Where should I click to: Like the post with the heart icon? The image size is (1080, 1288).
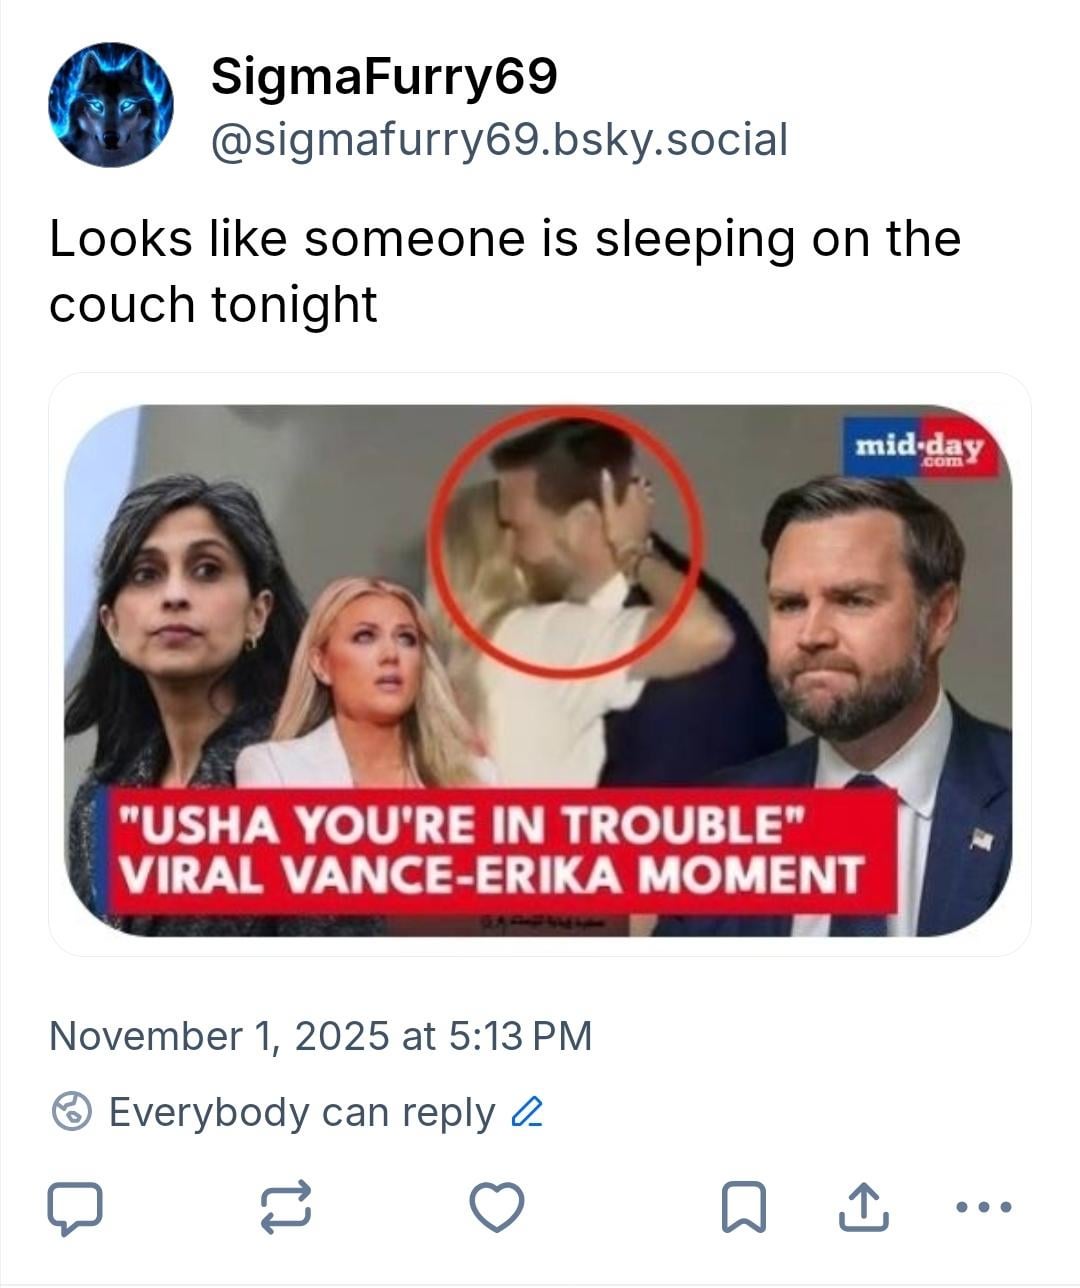tap(497, 1207)
